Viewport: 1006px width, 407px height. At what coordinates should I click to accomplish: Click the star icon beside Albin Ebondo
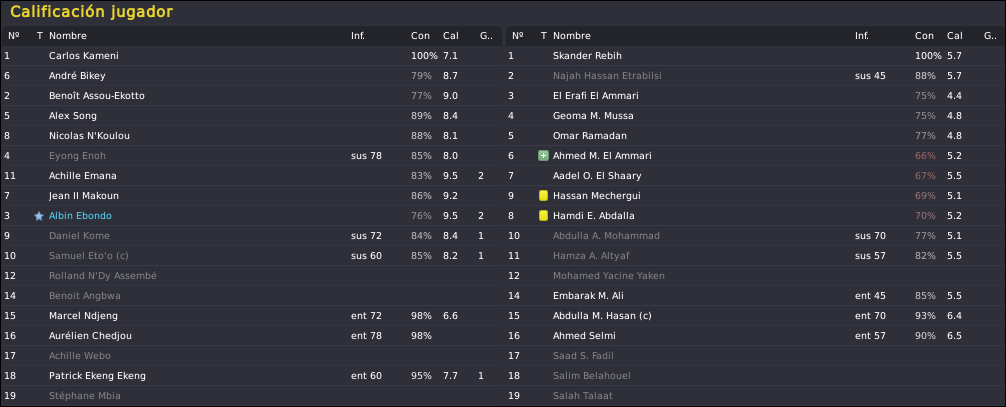(39, 216)
